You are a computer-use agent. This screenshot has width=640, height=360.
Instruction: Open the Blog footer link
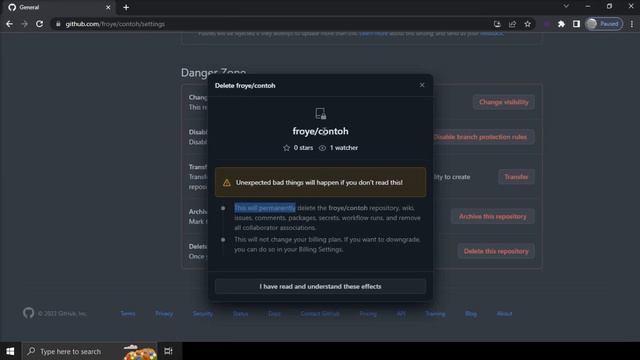click(x=471, y=313)
